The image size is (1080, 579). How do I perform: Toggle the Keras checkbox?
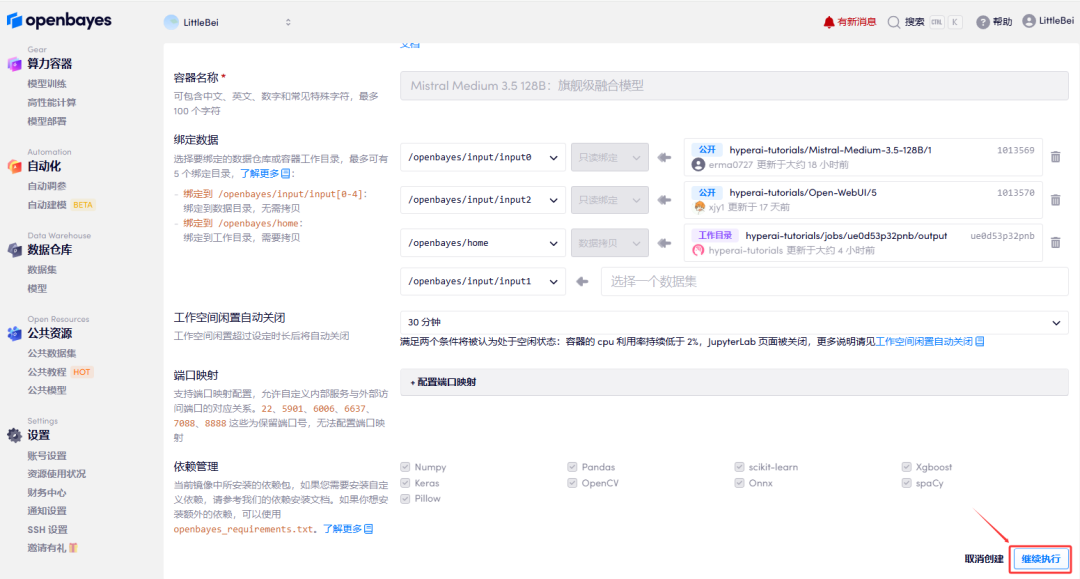[x=405, y=483]
